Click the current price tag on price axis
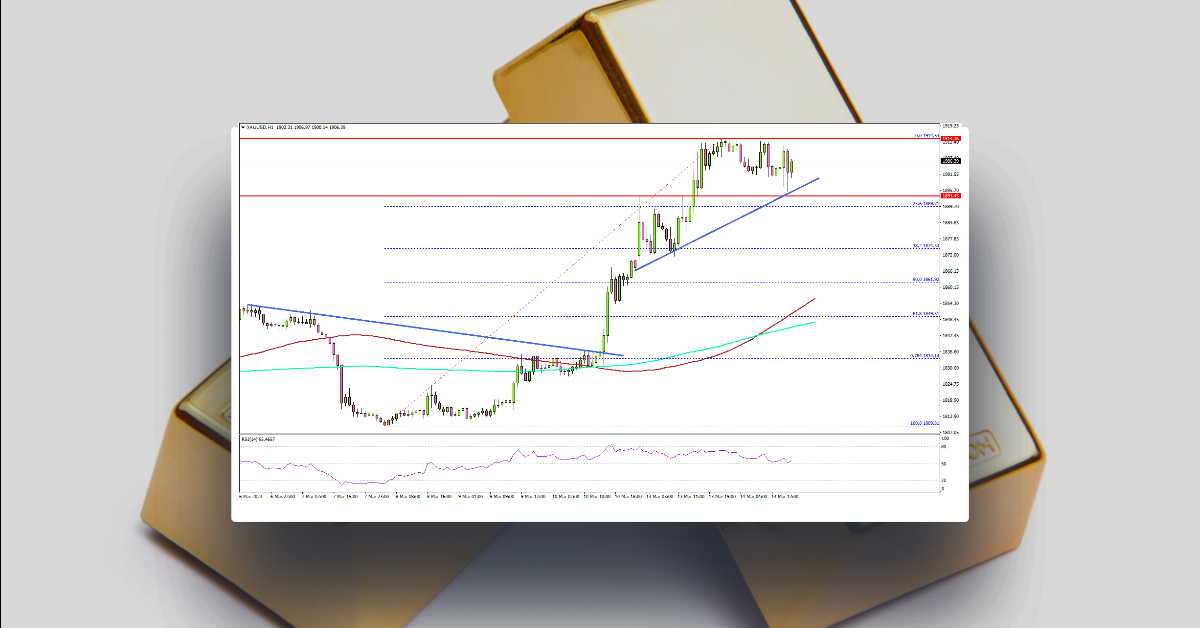This screenshot has height=628, width=1200. tap(944, 160)
